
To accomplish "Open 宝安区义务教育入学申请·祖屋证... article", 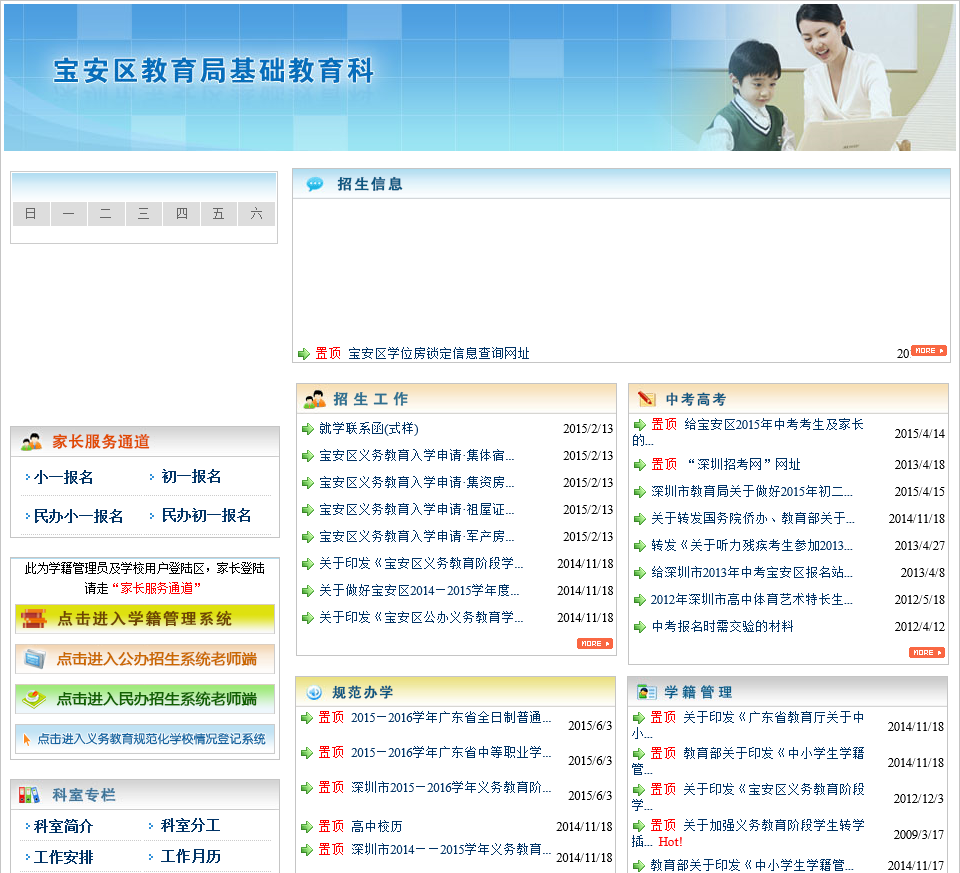I will tap(416, 509).
